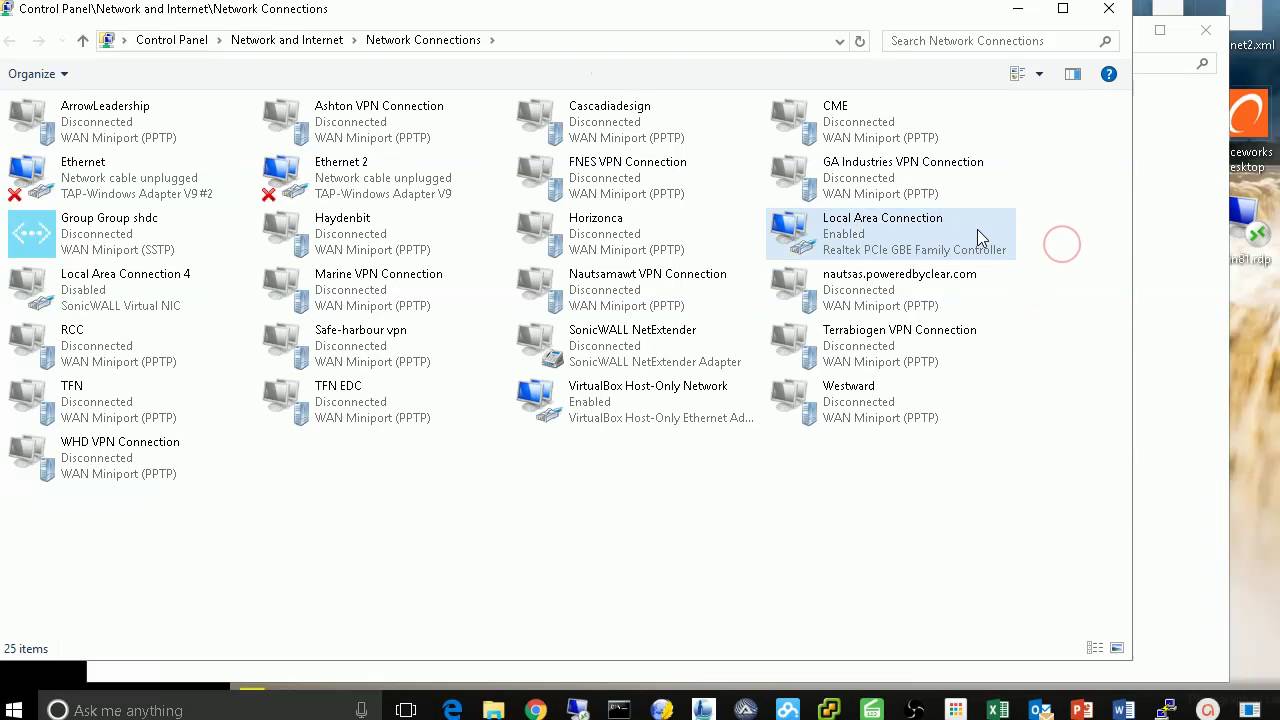Open the Organize dropdown menu
Viewport: 1280px width, 720px height.
[38, 74]
